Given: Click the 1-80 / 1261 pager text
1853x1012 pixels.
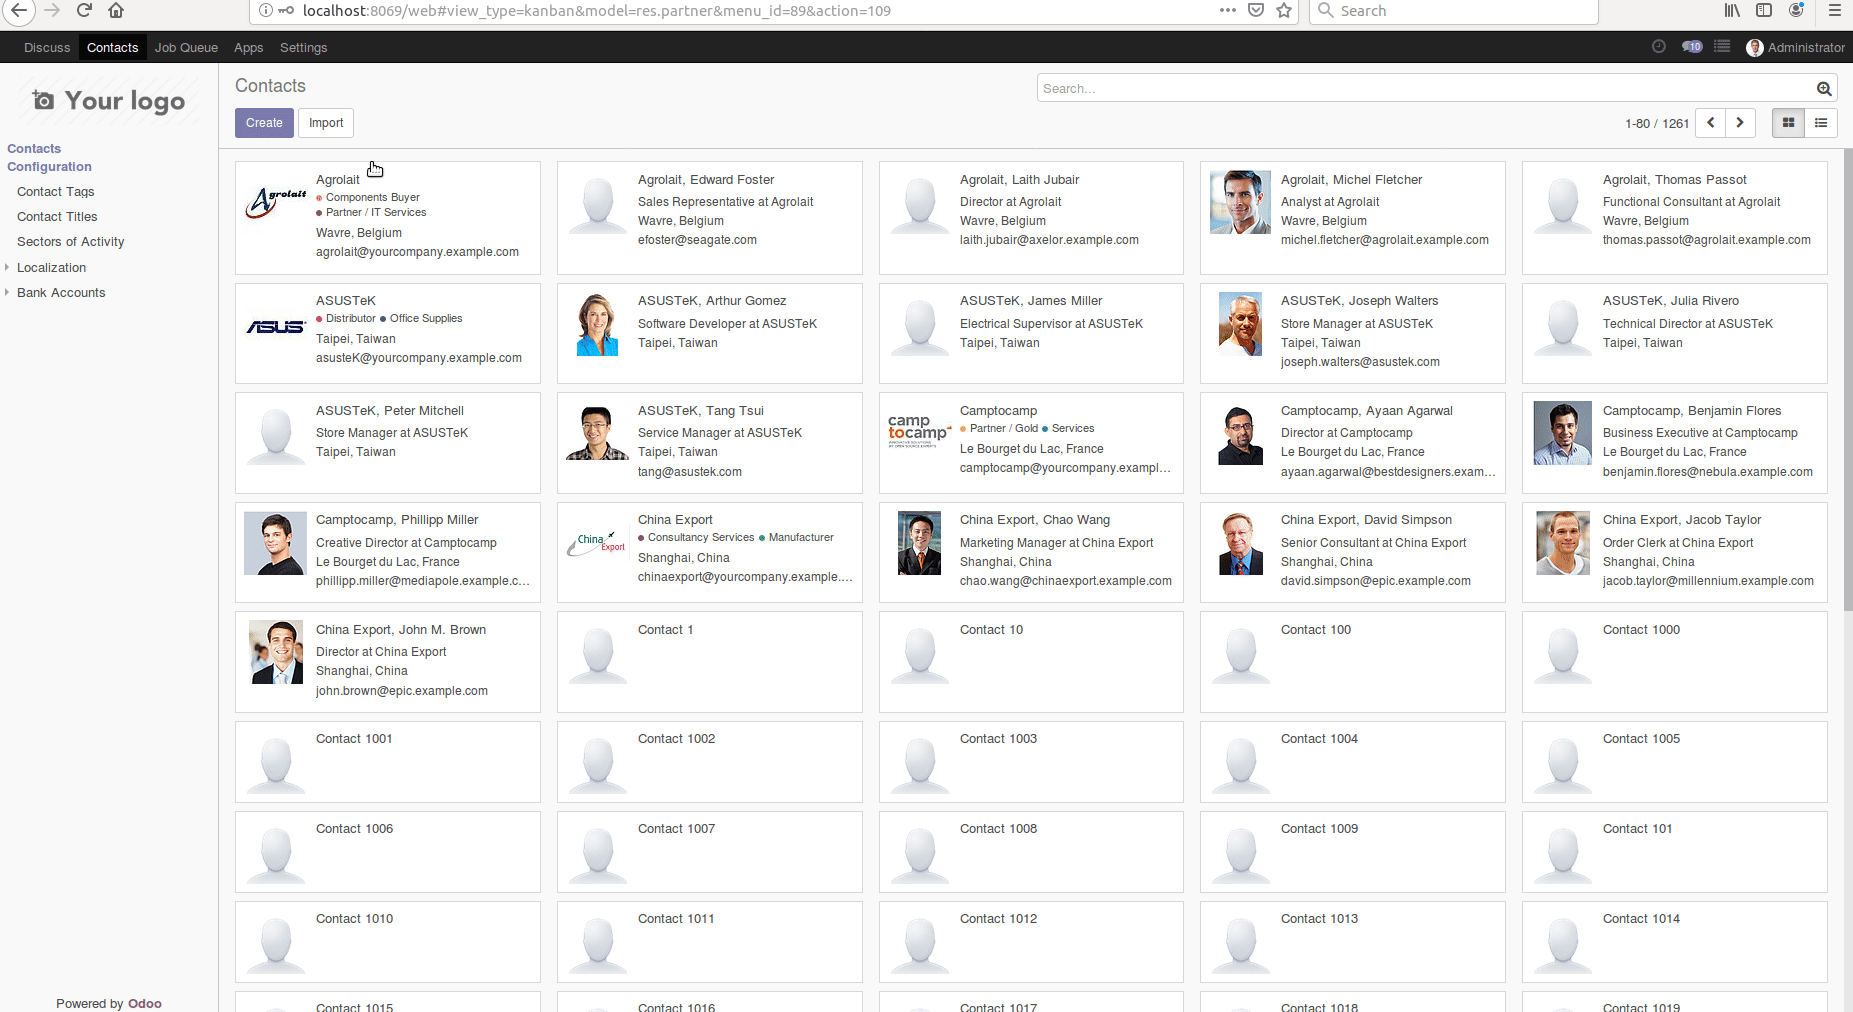Looking at the screenshot, I should click(x=1656, y=123).
